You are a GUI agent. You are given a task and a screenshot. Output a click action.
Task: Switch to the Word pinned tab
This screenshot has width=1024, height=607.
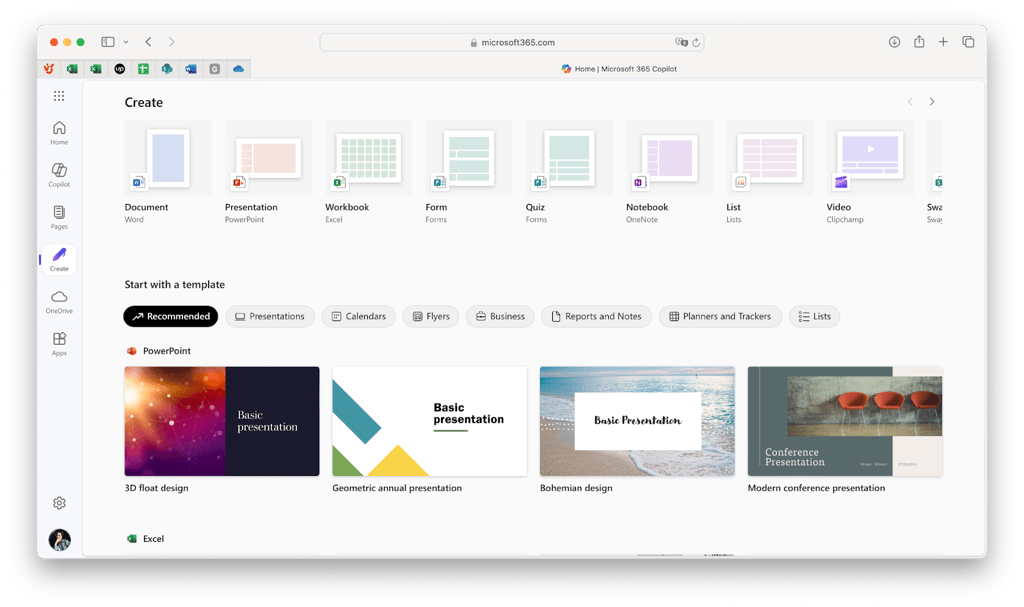click(x=191, y=69)
